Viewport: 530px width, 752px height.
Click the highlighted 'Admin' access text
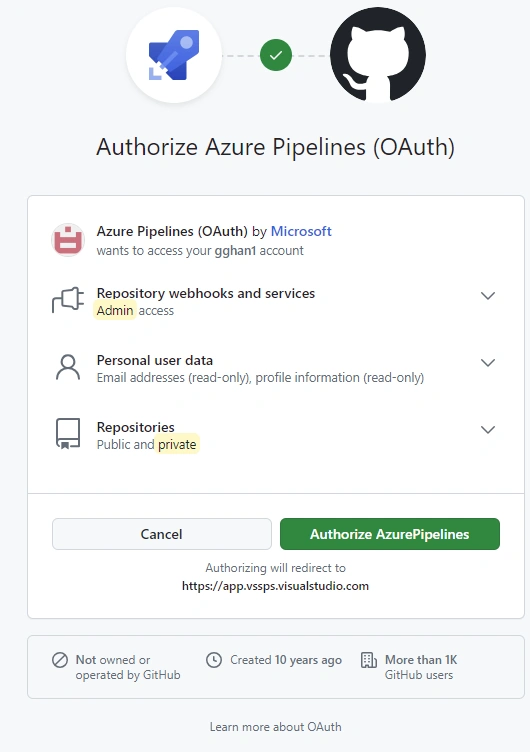[115, 311]
